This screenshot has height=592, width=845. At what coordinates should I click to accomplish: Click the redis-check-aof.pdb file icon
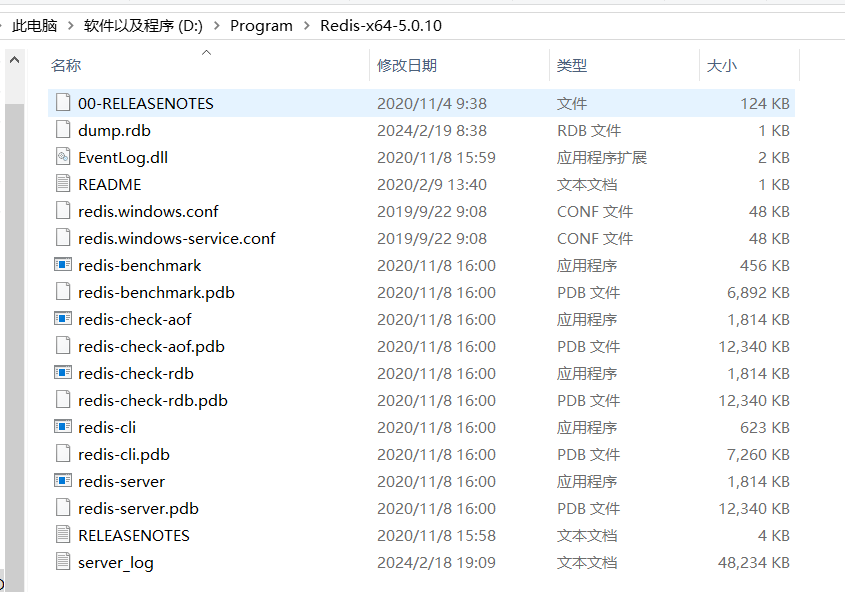(x=63, y=345)
